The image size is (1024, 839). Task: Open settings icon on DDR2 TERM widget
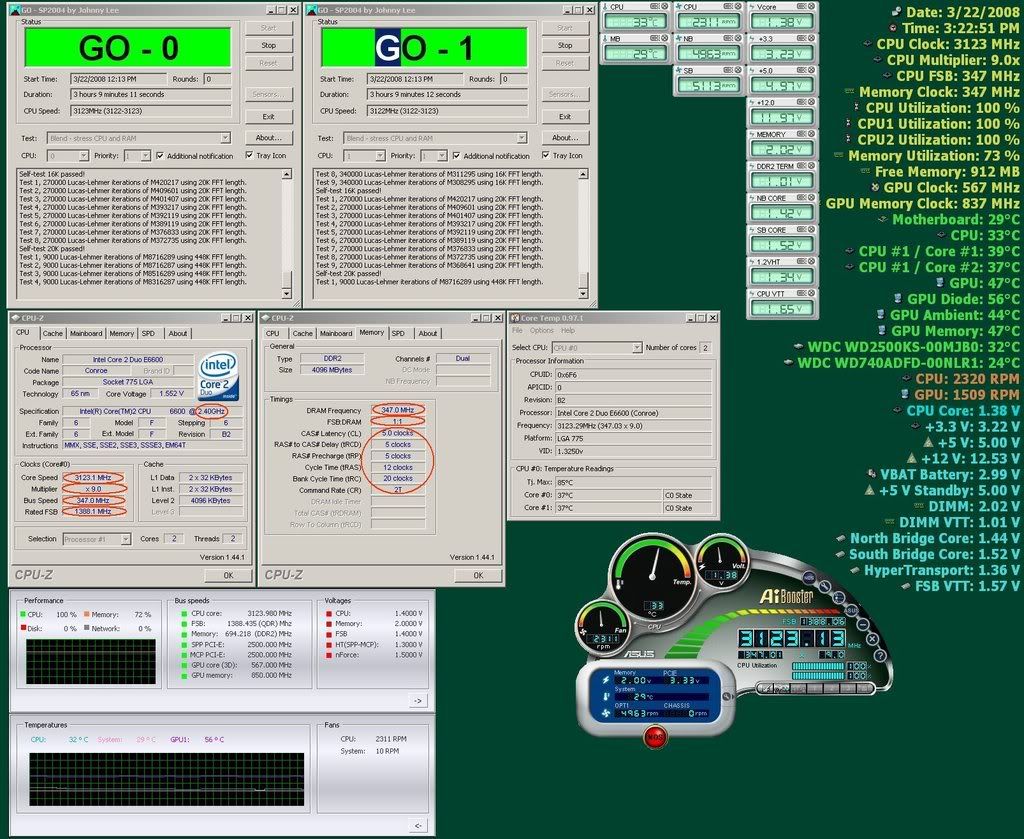tap(801, 166)
